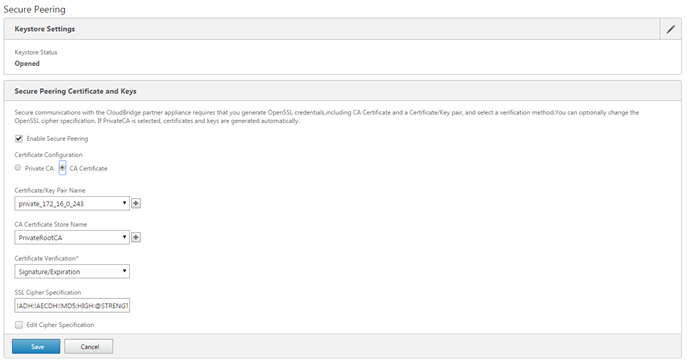This screenshot has width=687, height=361.
Task: Click the Keystore Settings header
Action: tap(45, 29)
